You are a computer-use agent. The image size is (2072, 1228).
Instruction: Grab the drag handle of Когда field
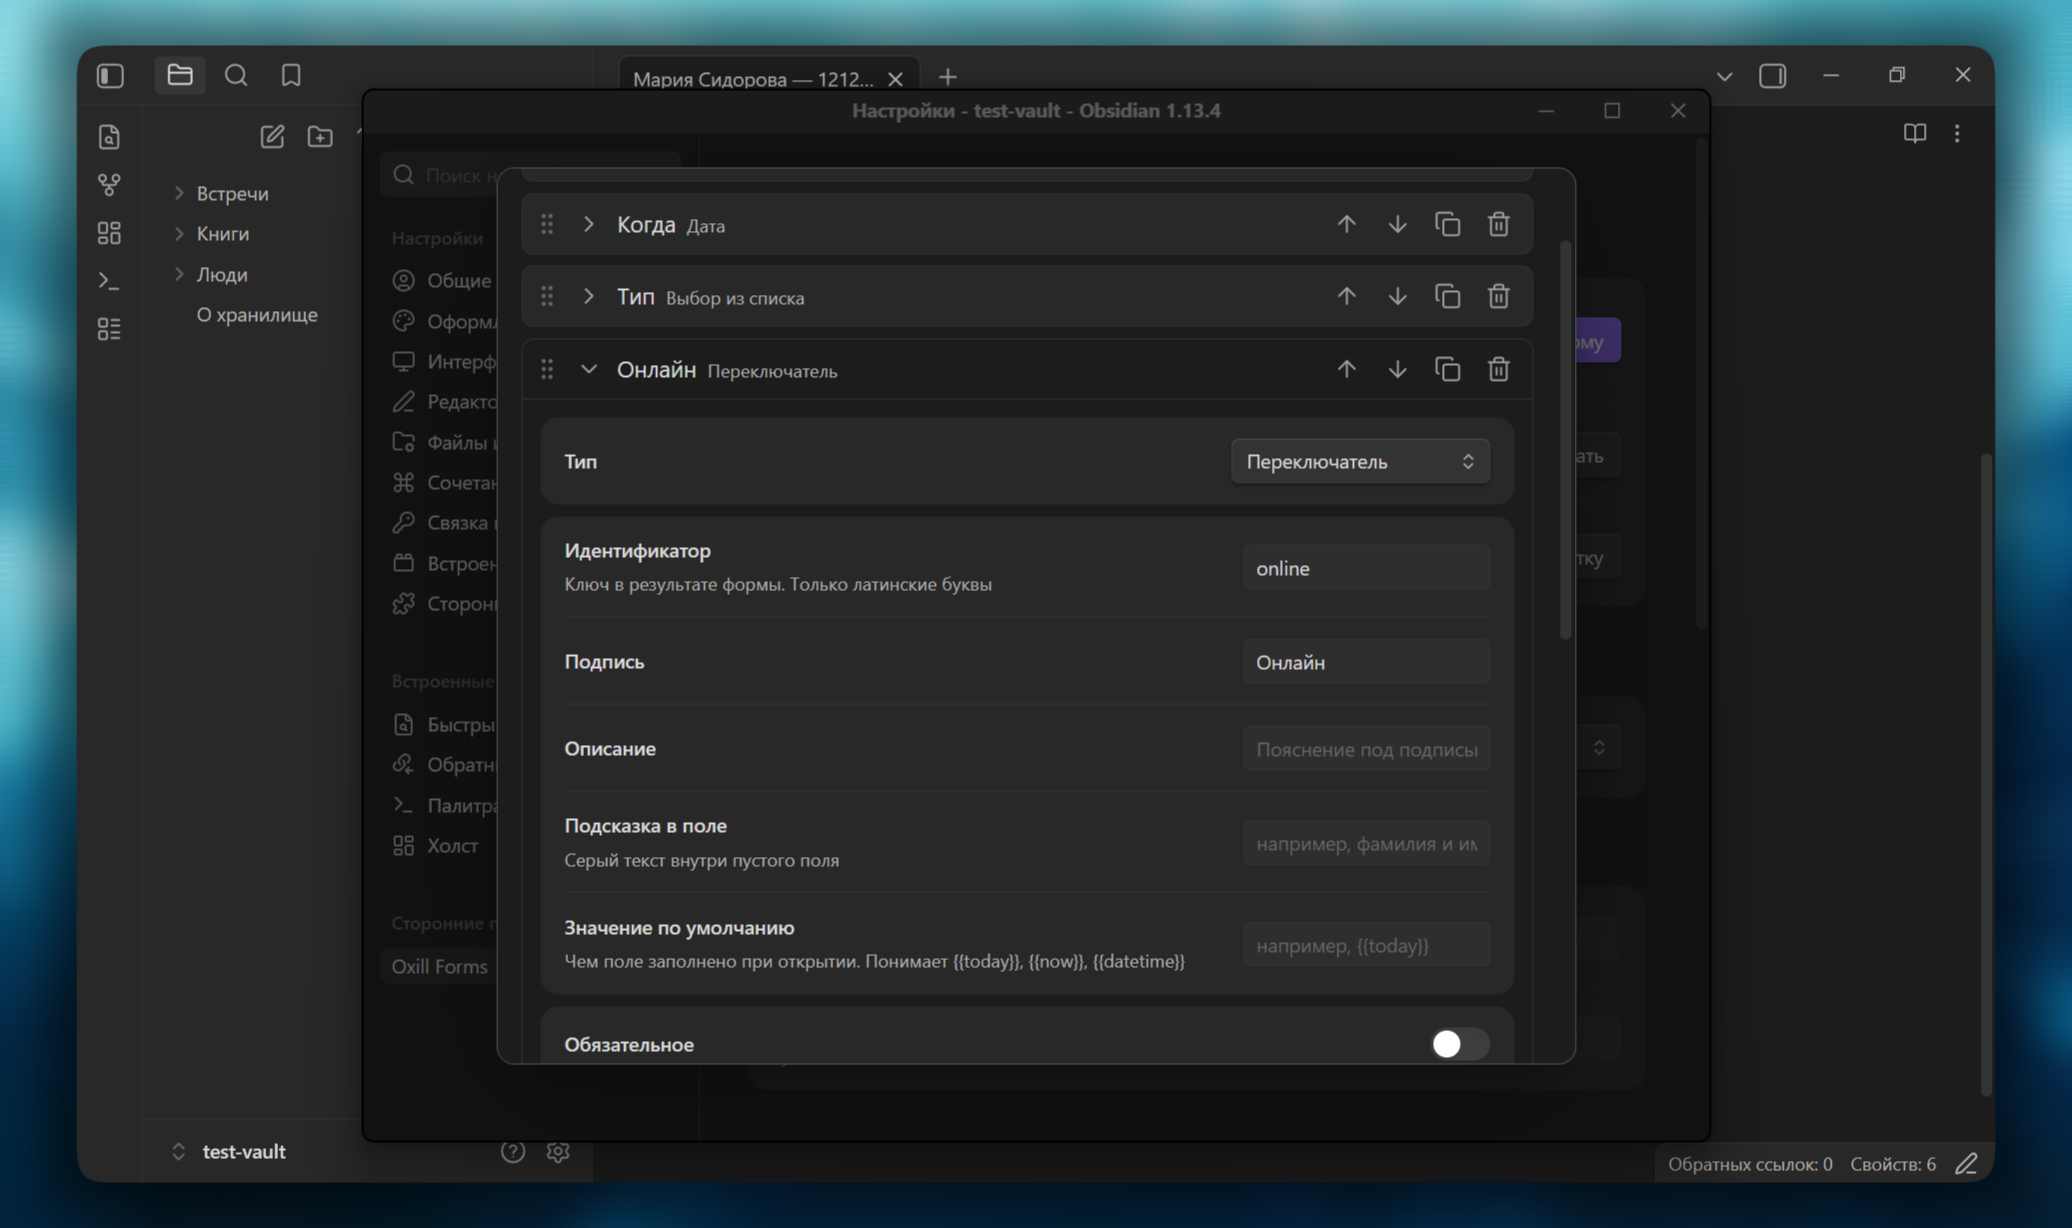(x=547, y=224)
